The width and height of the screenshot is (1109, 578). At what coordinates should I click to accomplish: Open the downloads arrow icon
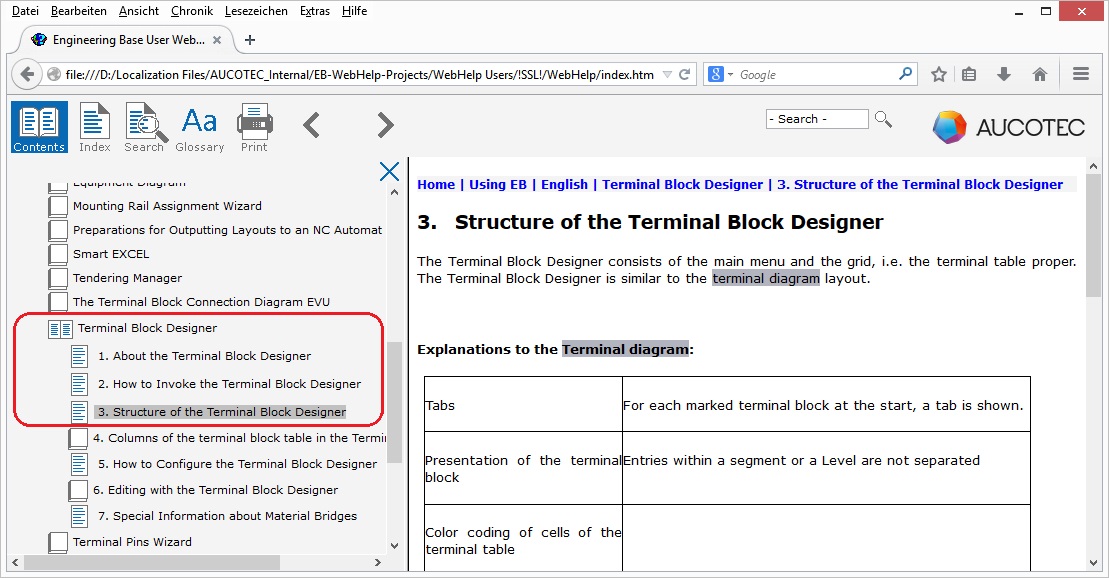coord(1004,74)
